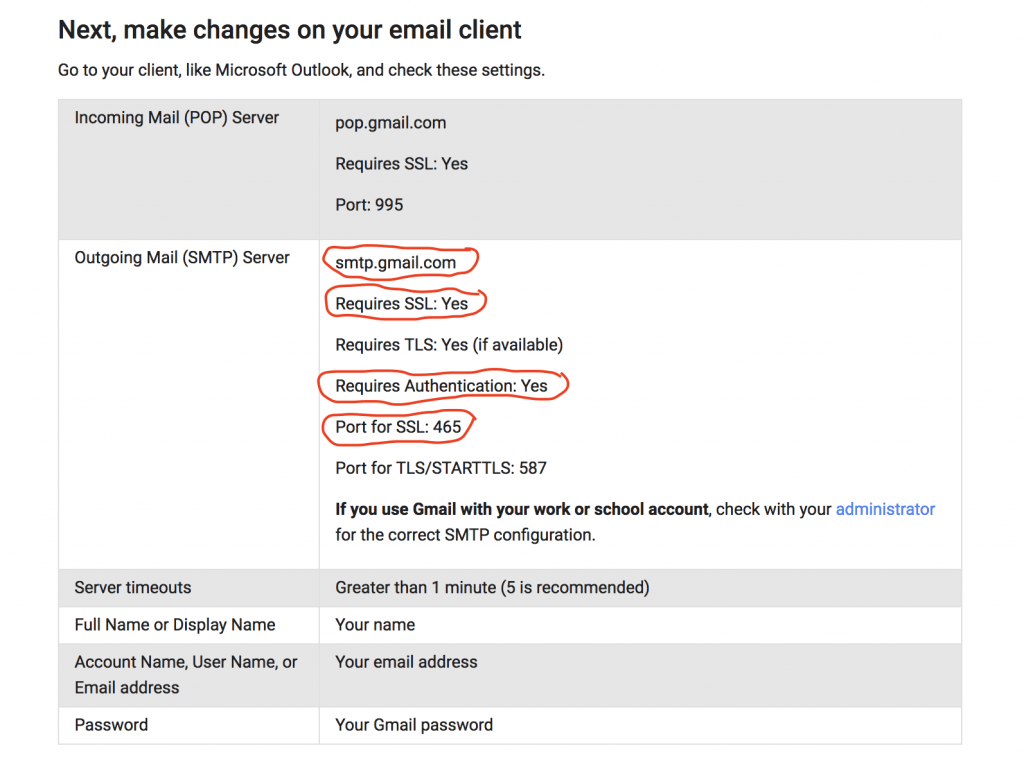Click the 'Next, make changes on your email client' heading

click(290, 30)
